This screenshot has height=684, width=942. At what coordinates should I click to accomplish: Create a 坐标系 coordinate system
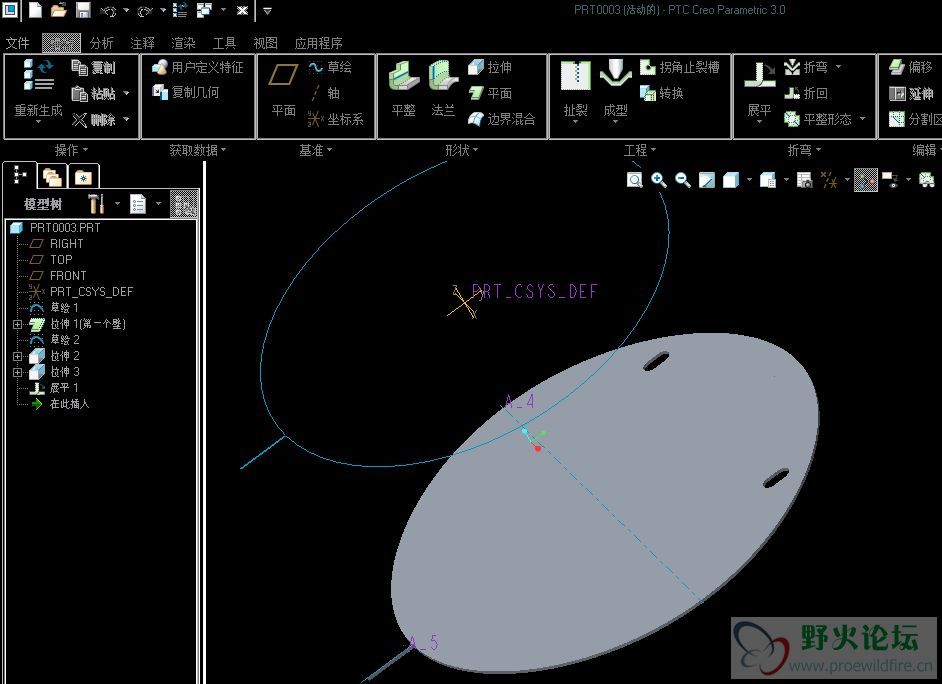click(336, 119)
